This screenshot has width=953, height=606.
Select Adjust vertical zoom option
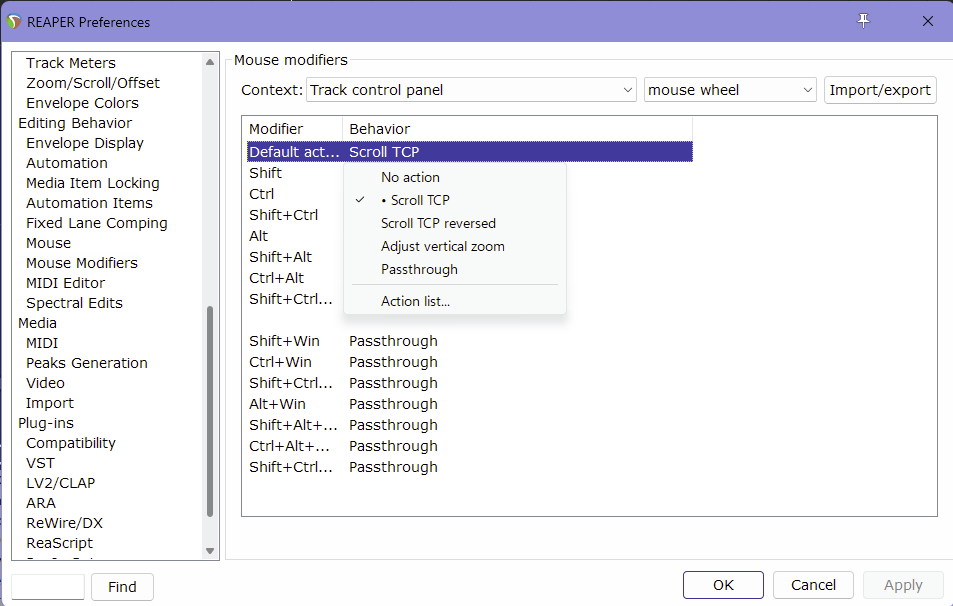[x=442, y=246]
